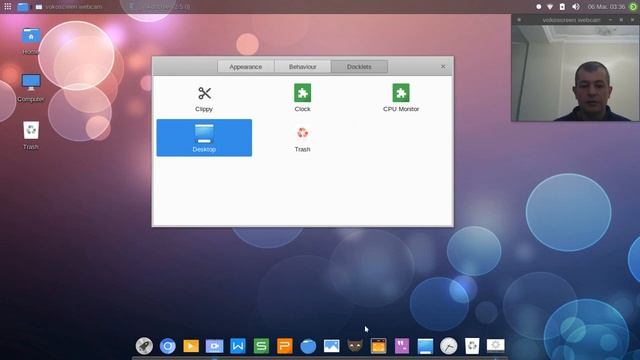The image size is (640, 360).
Task: Open the video camera recorder dock icon
Action: 214,346
